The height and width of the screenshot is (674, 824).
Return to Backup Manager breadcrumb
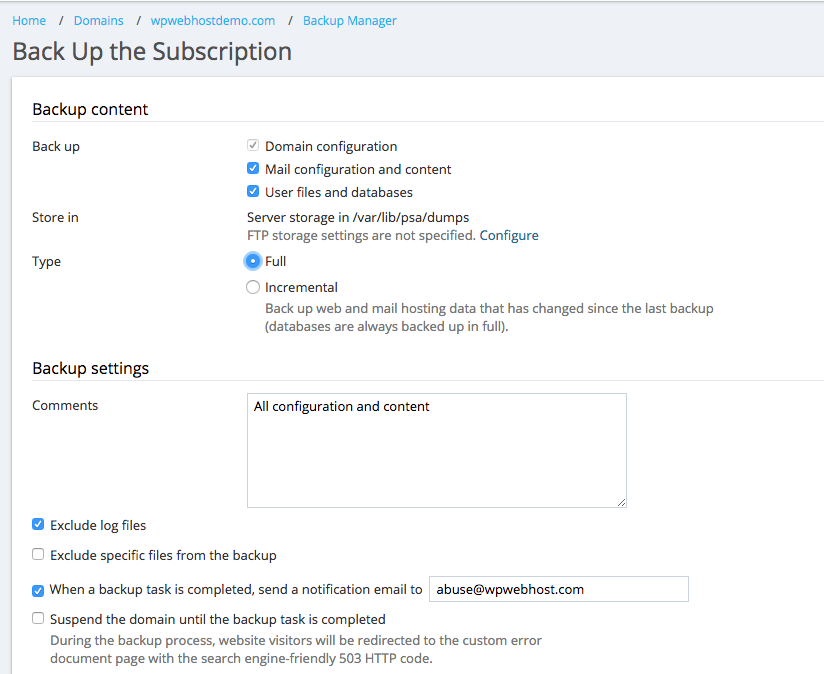tap(349, 20)
